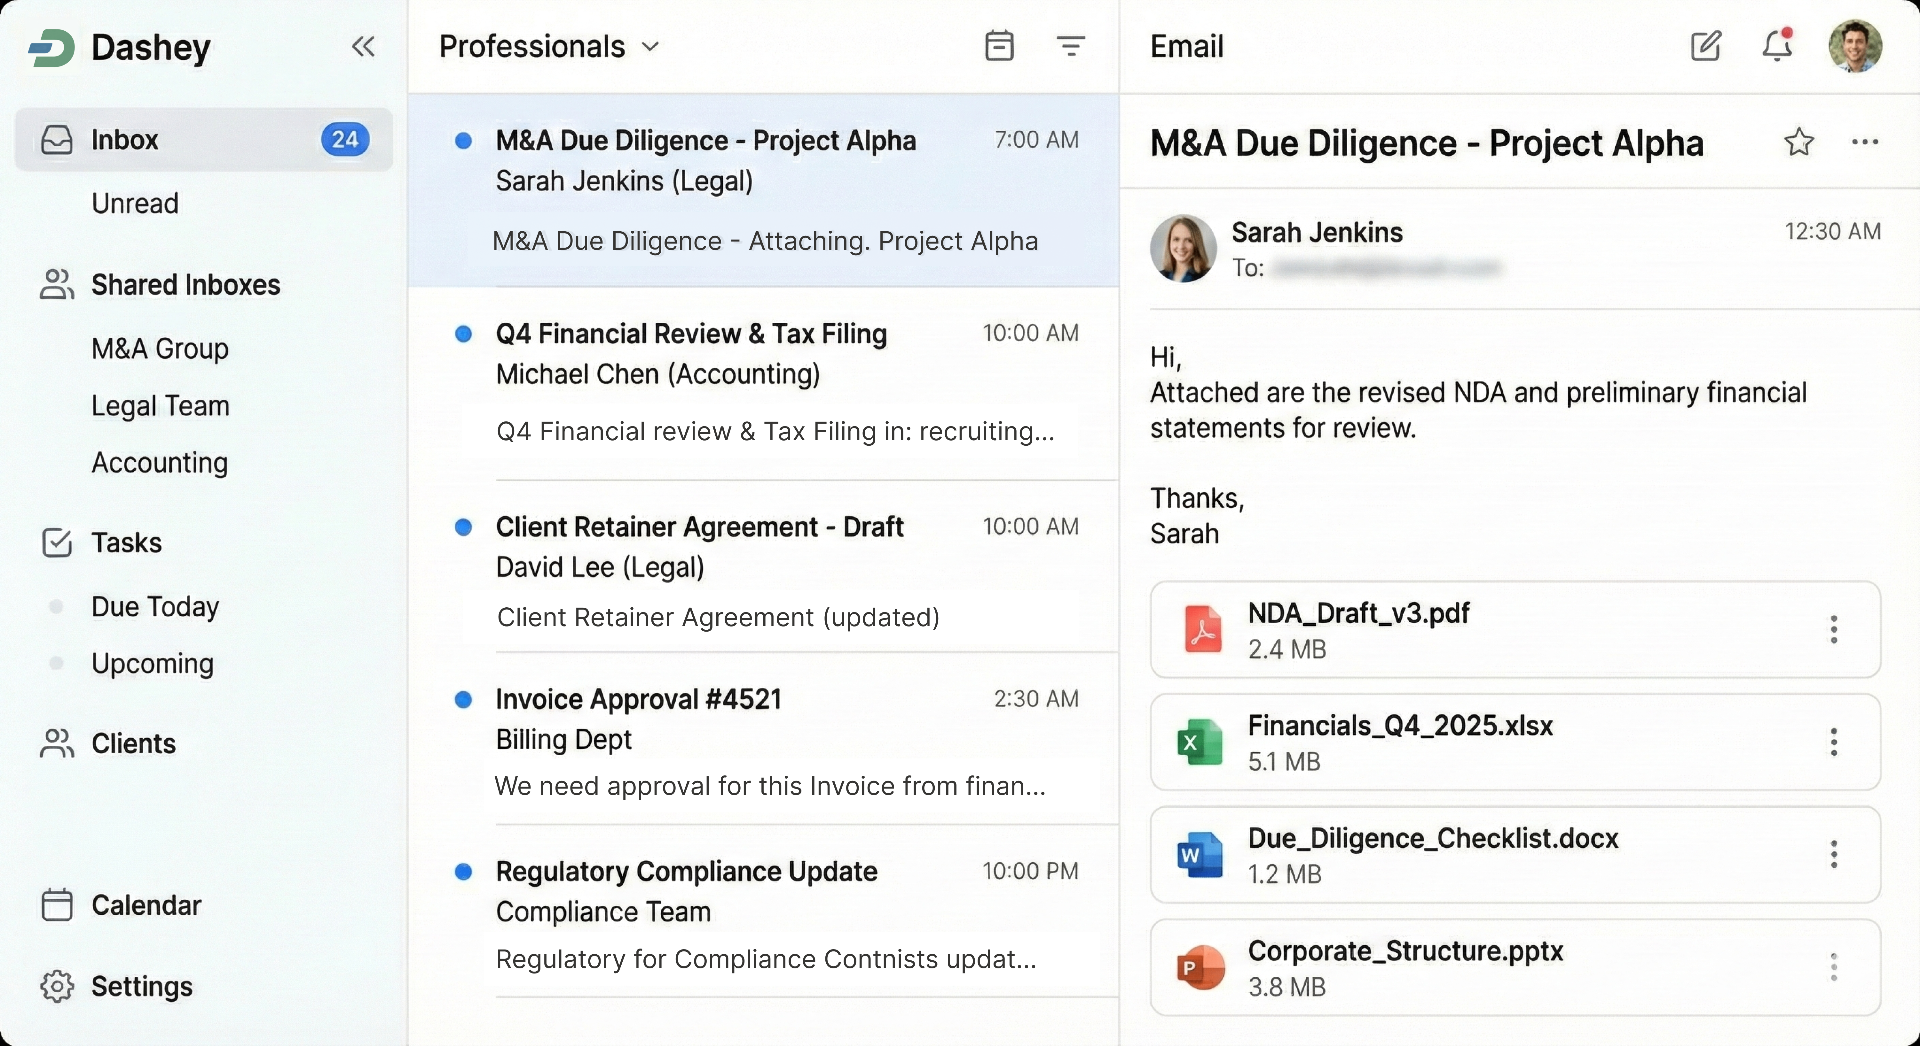Viewport: 1920px width, 1046px height.
Task: Go to Settings
Action: point(141,986)
